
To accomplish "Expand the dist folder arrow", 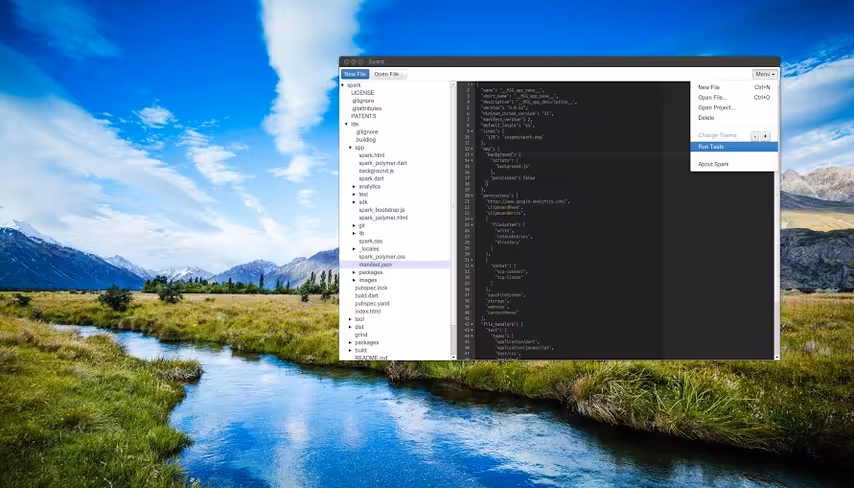I will (351, 327).
